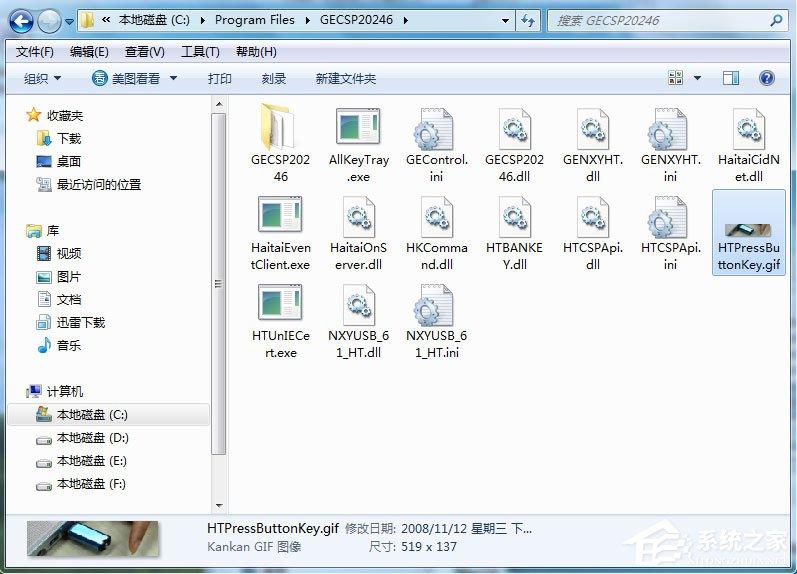
Task: Select 本地磁盘 (C:) in the tree
Action: (x=109, y=415)
